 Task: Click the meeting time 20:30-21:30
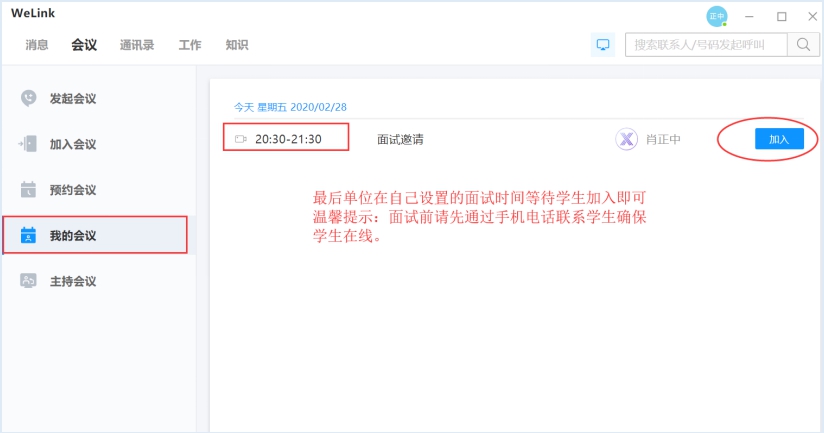tap(288, 139)
